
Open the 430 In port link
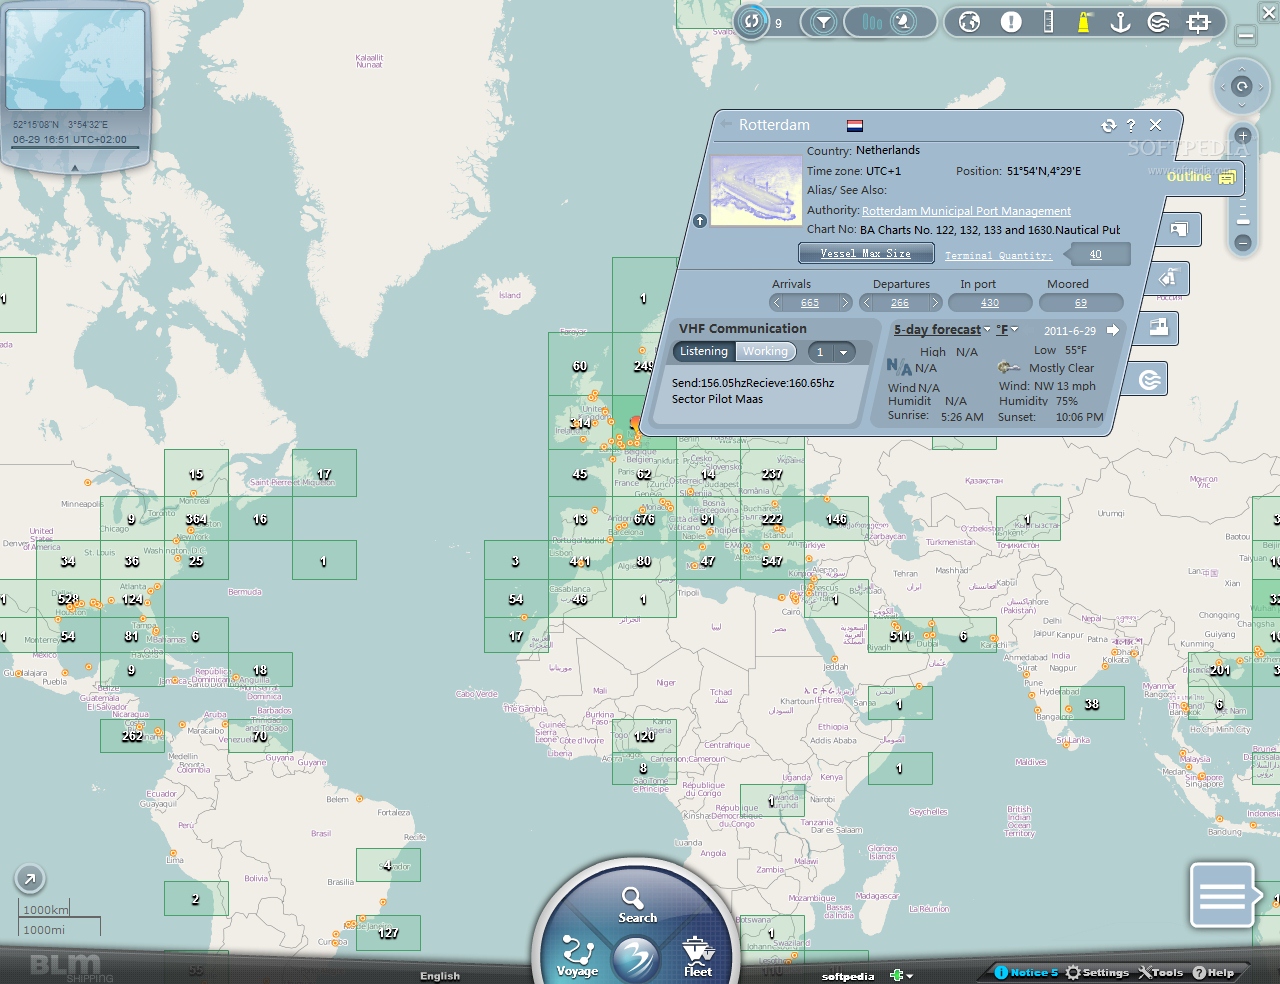pos(990,302)
